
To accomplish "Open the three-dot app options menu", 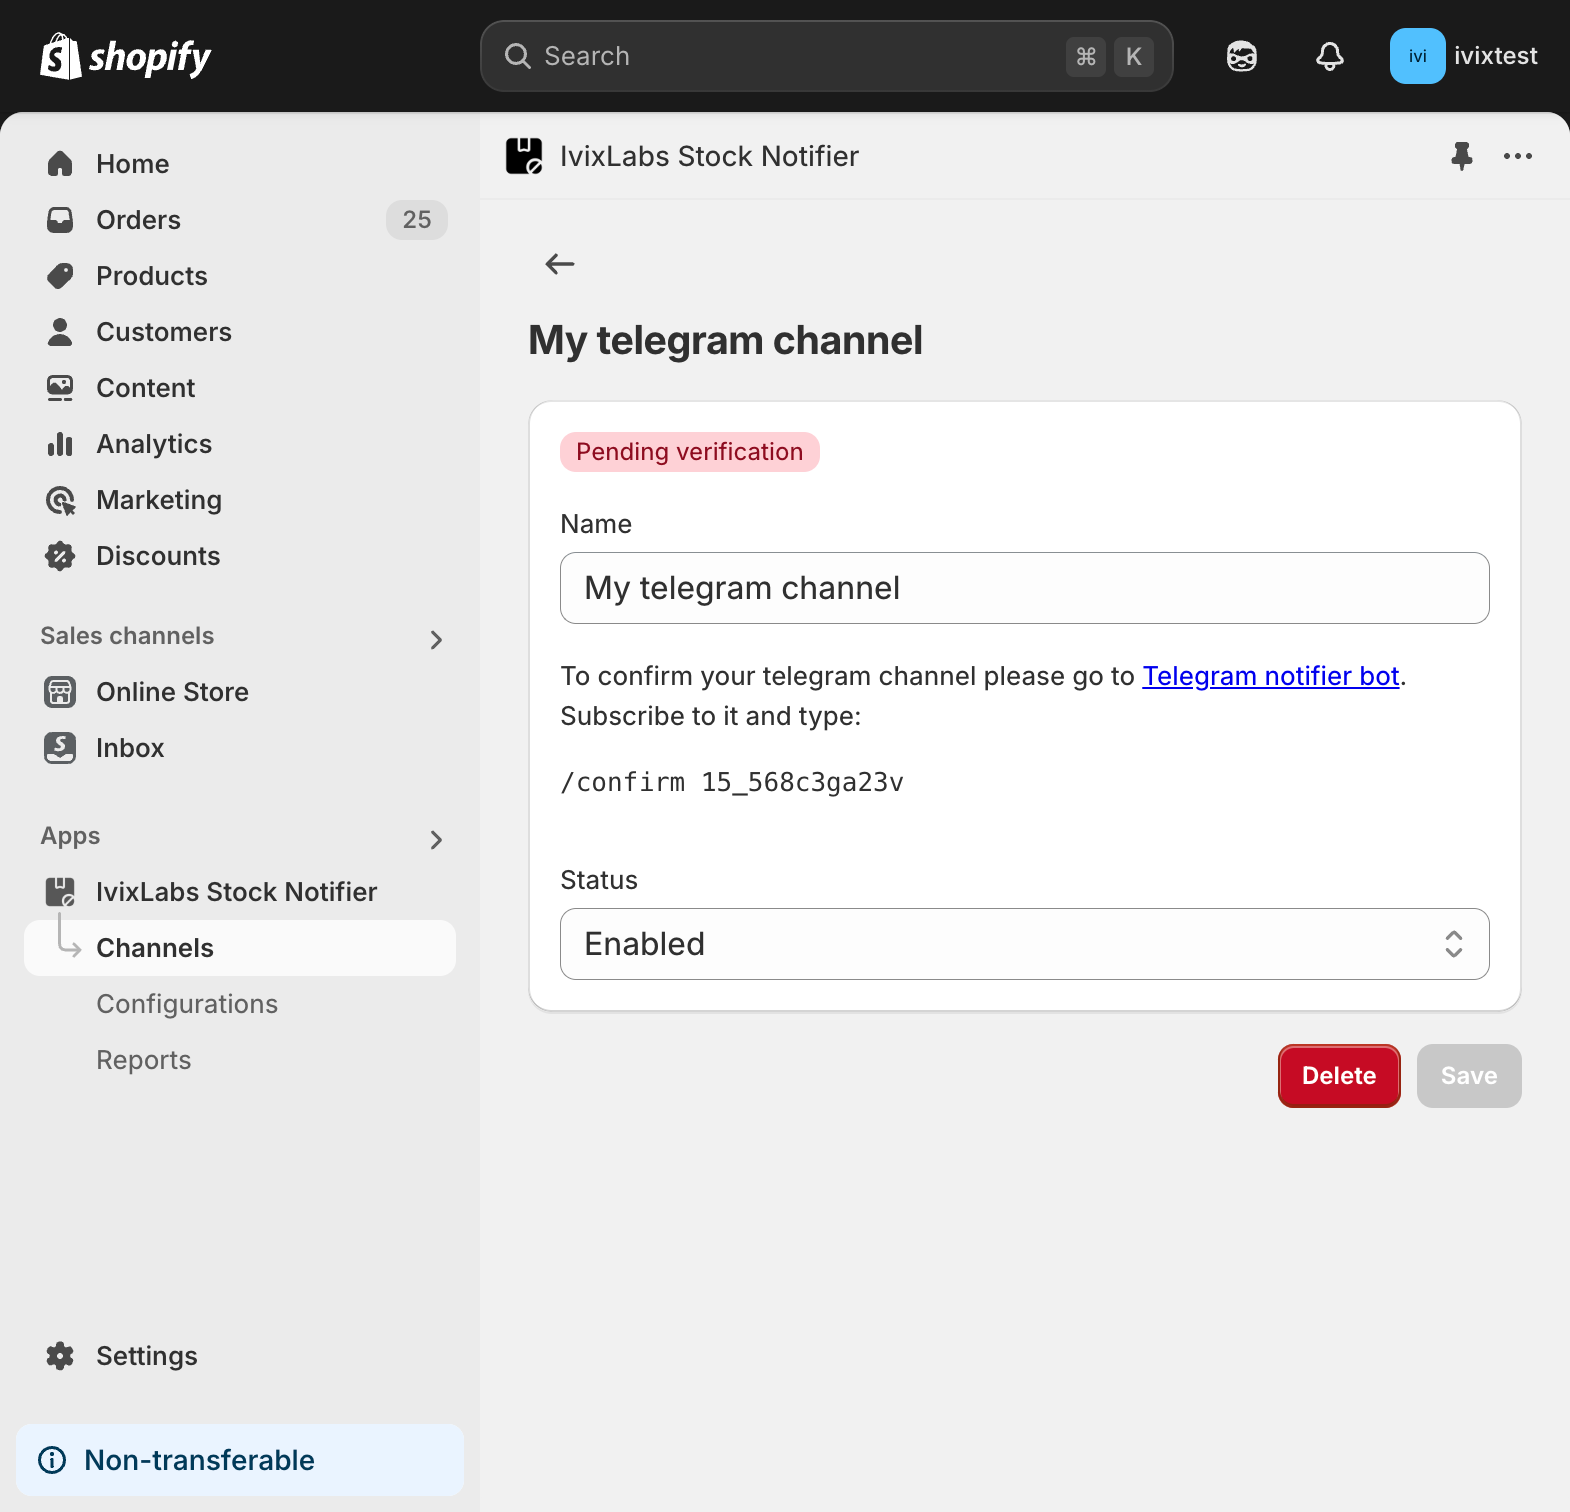I will coord(1518,156).
